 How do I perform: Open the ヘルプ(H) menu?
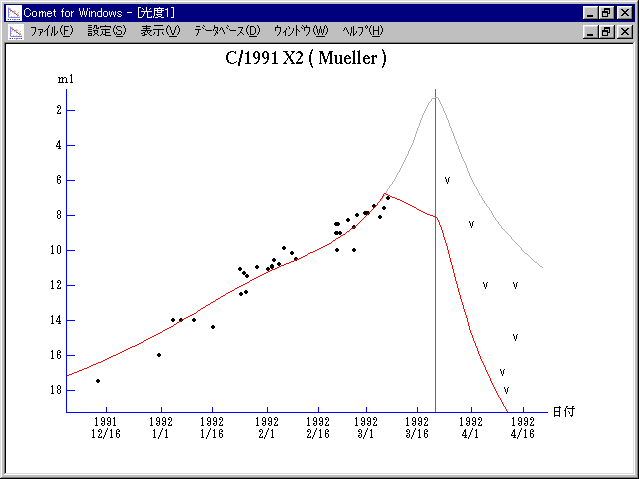[362, 31]
